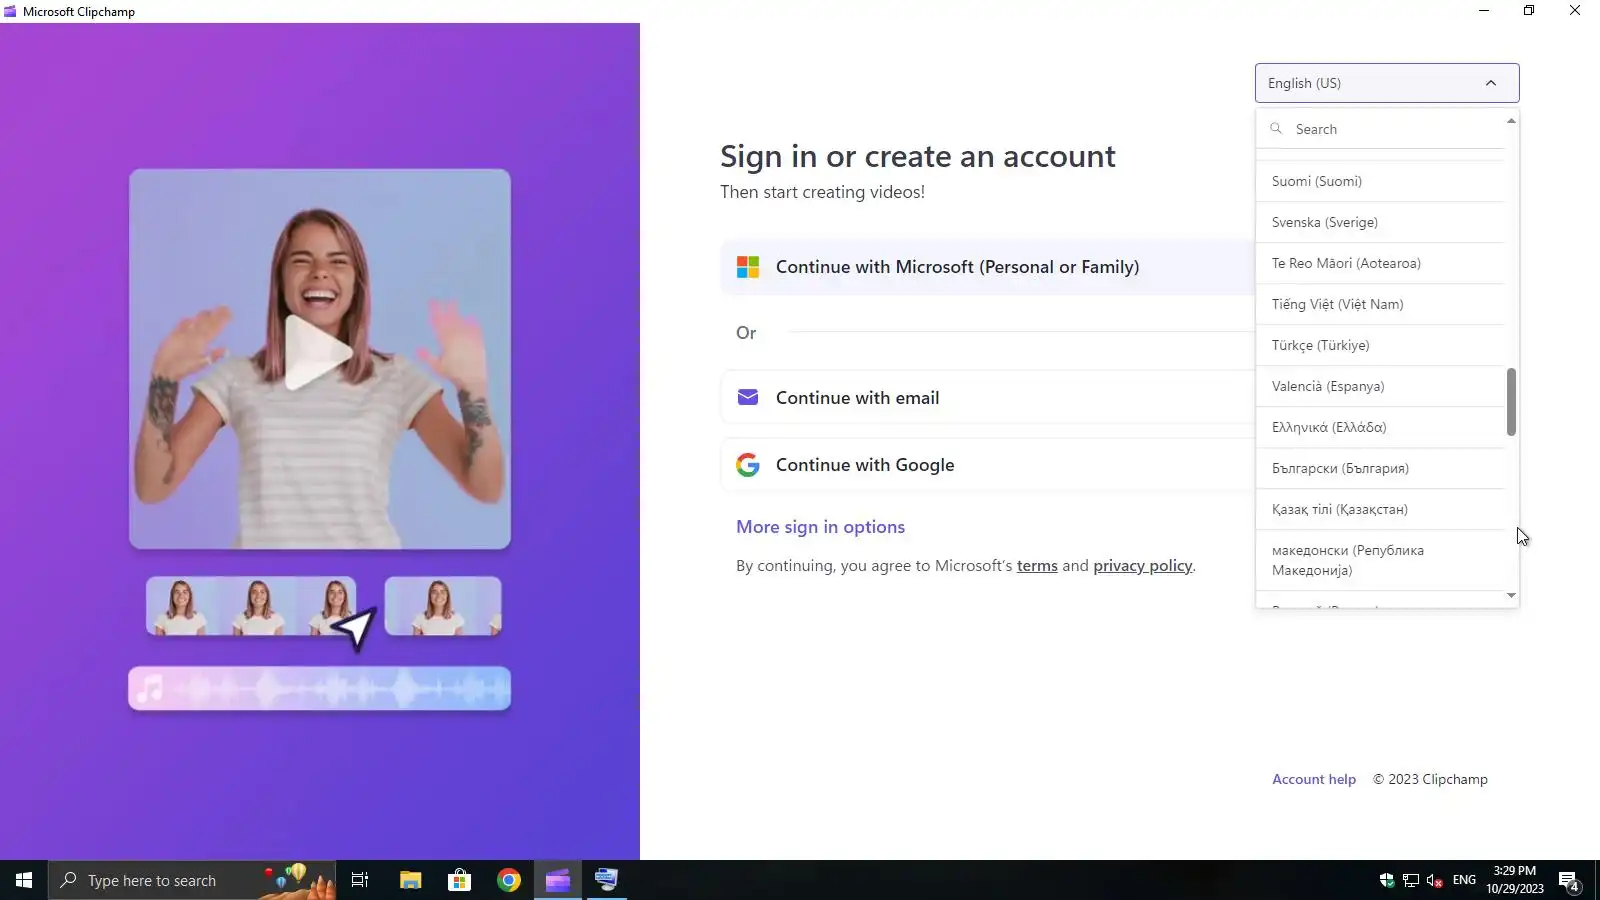Select Suomi (Suomi) language
Viewport: 1600px width, 900px height.
click(x=1380, y=181)
